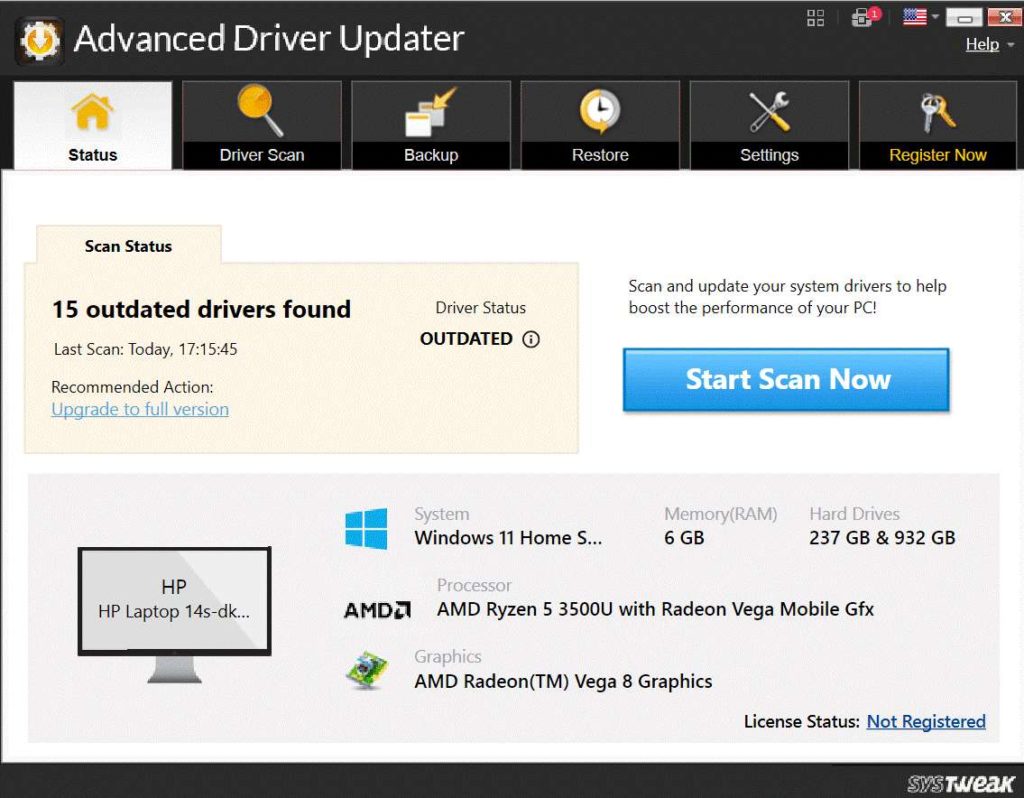Close the Advanced Driver Updater window
Viewport: 1024px width, 798px height.
click(1006, 17)
